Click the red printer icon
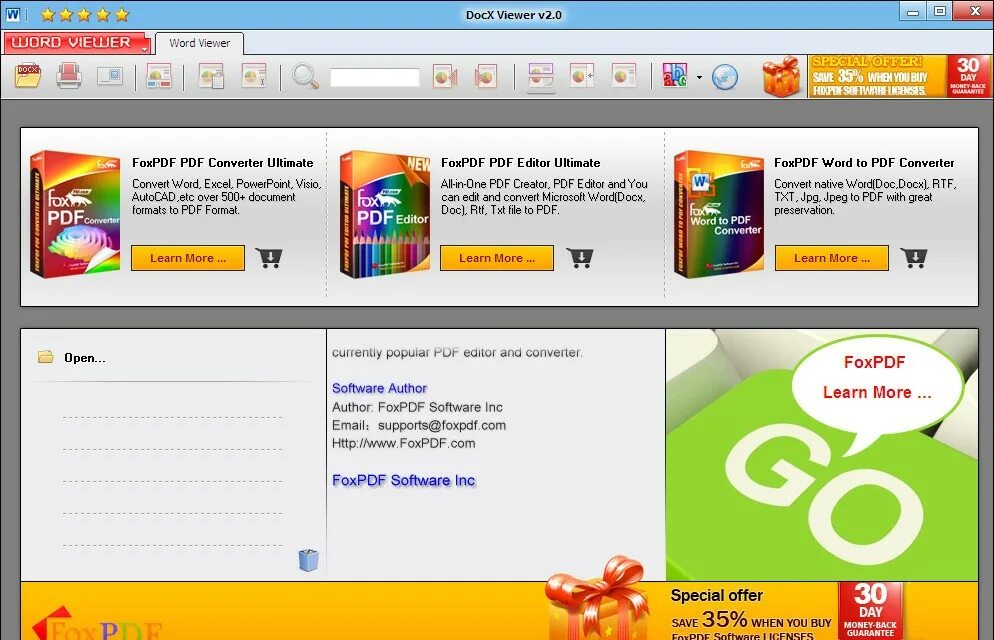 click(68, 75)
